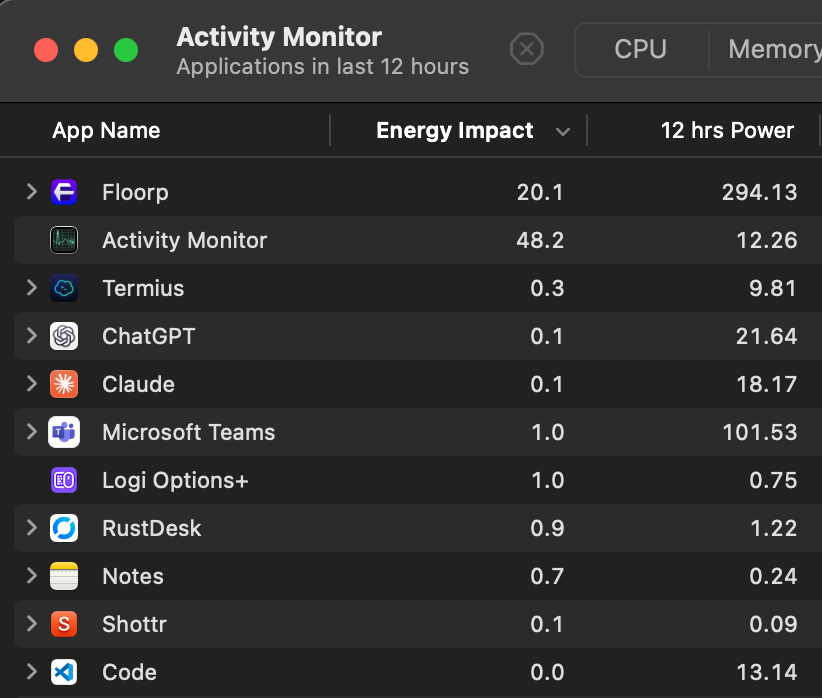Expand the Claude row
Viewport: 822px width, 698px height.
[x=31, y=384]
